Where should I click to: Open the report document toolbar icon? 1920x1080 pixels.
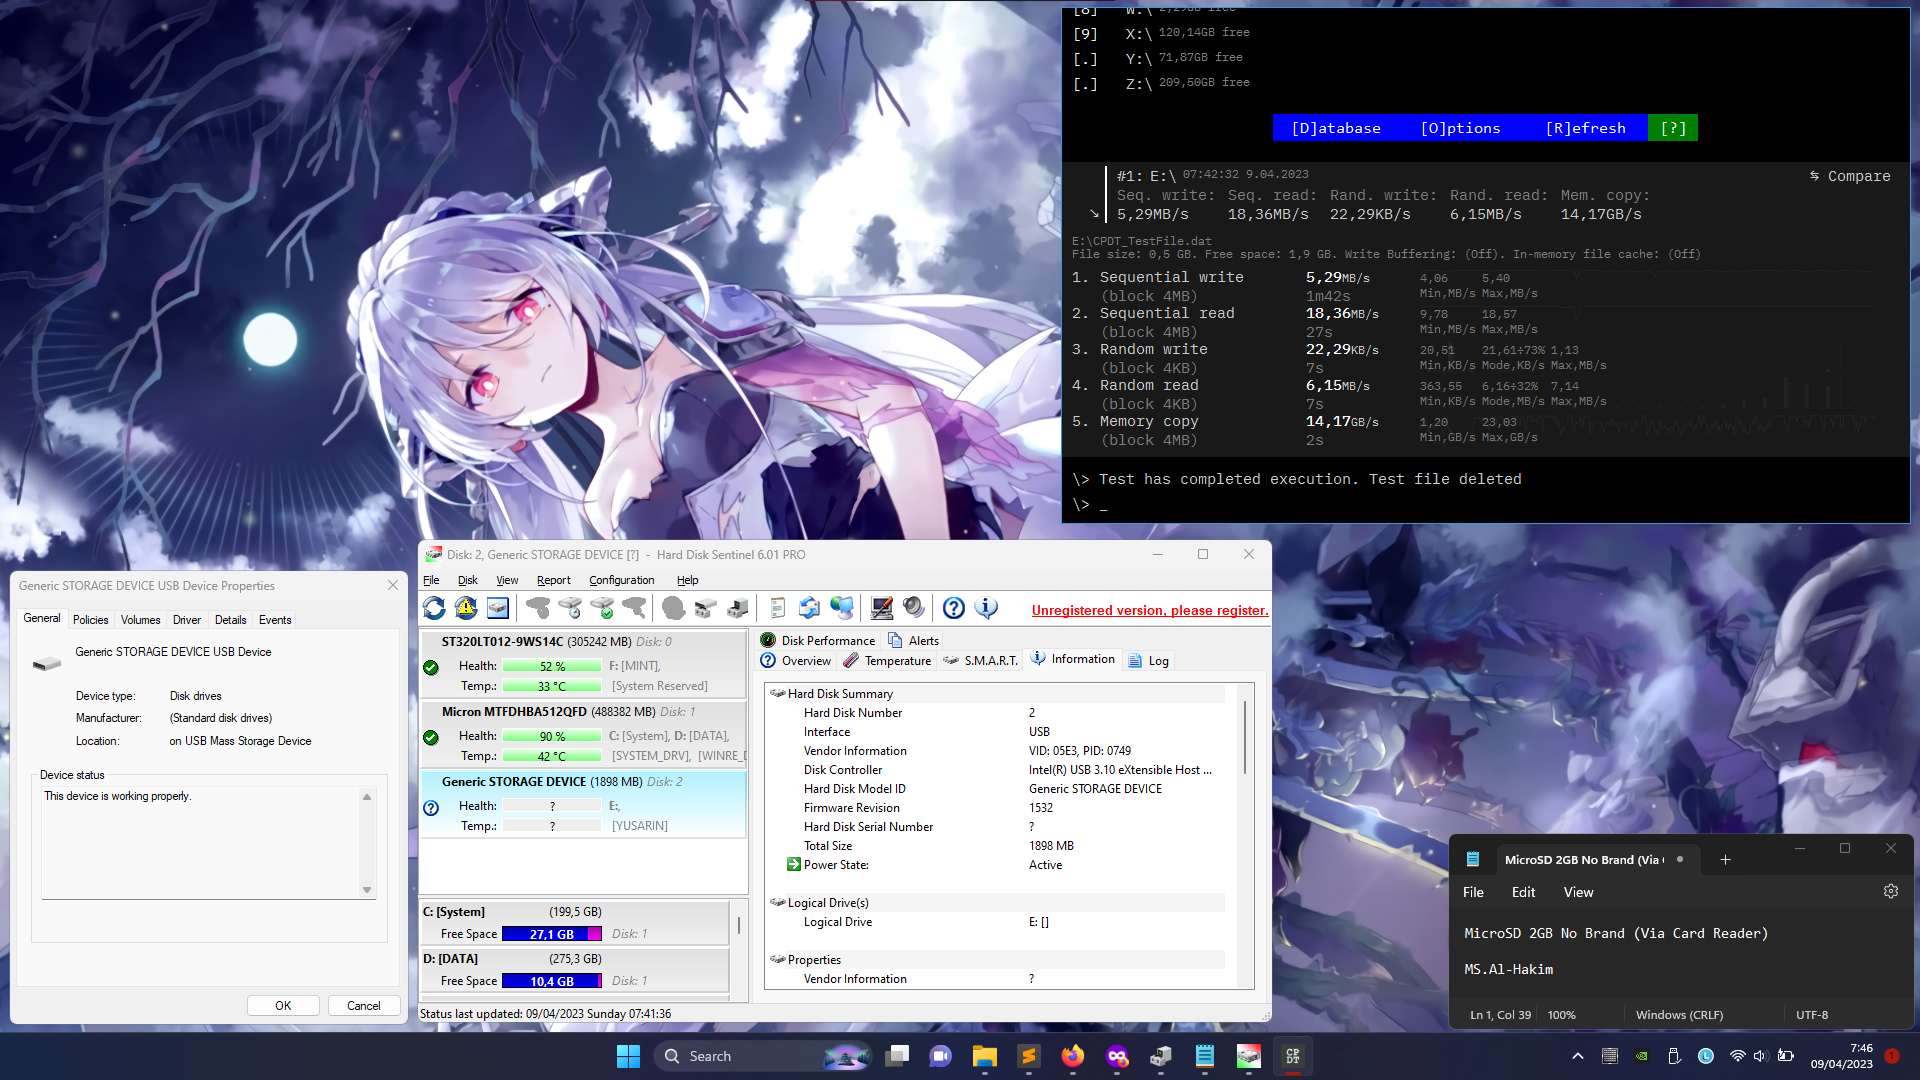pos(778,608)
